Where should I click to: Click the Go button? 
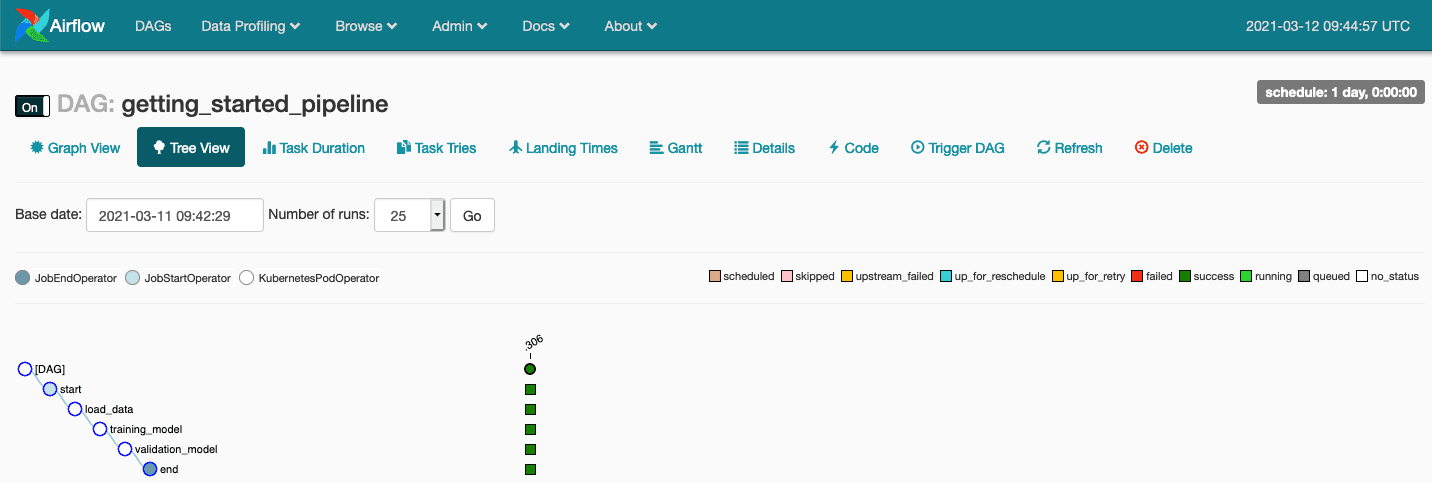click(472, 215)
